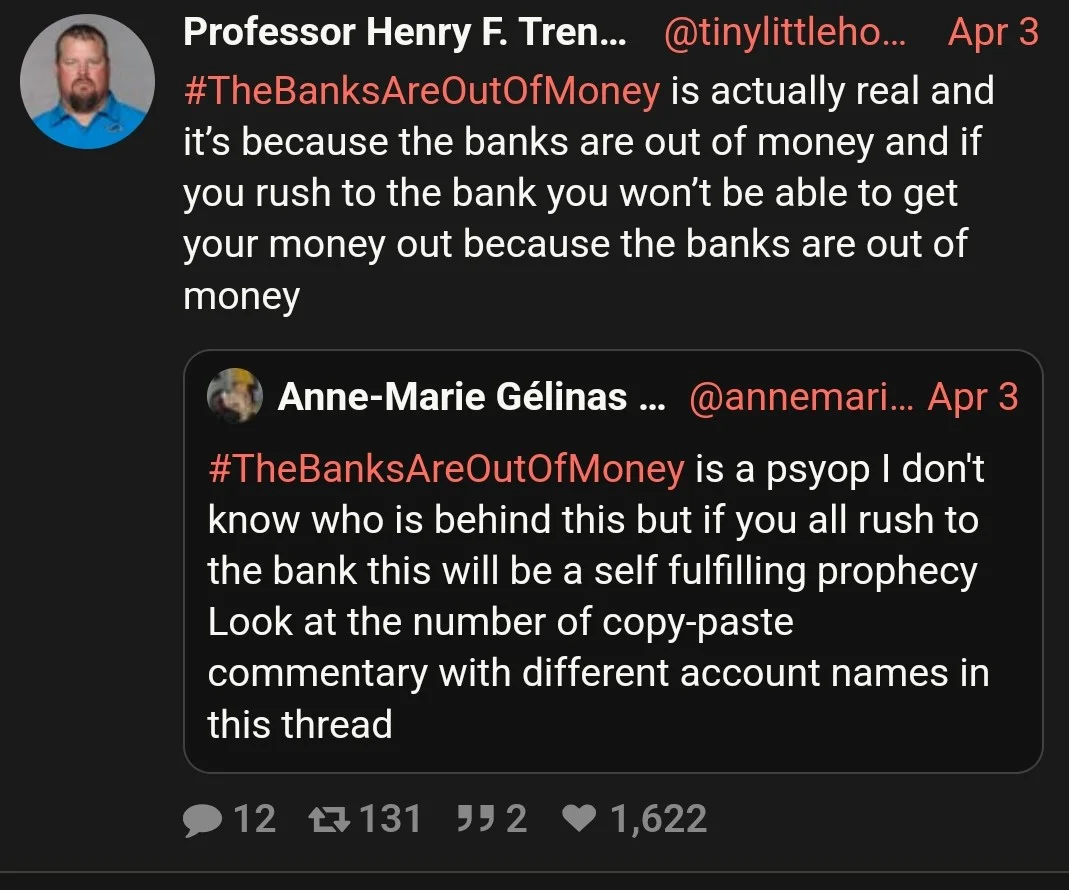
Task: Open Professor Henry's profile picture
Action: point(88,82)
